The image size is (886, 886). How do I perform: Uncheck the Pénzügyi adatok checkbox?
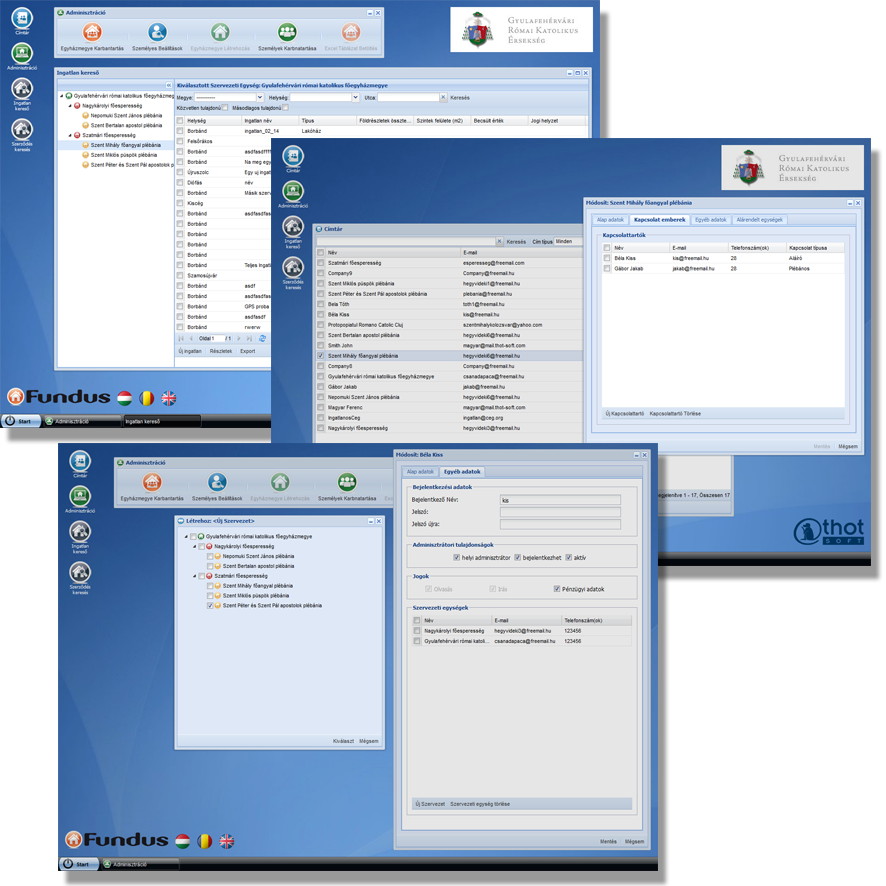(557, 589)
